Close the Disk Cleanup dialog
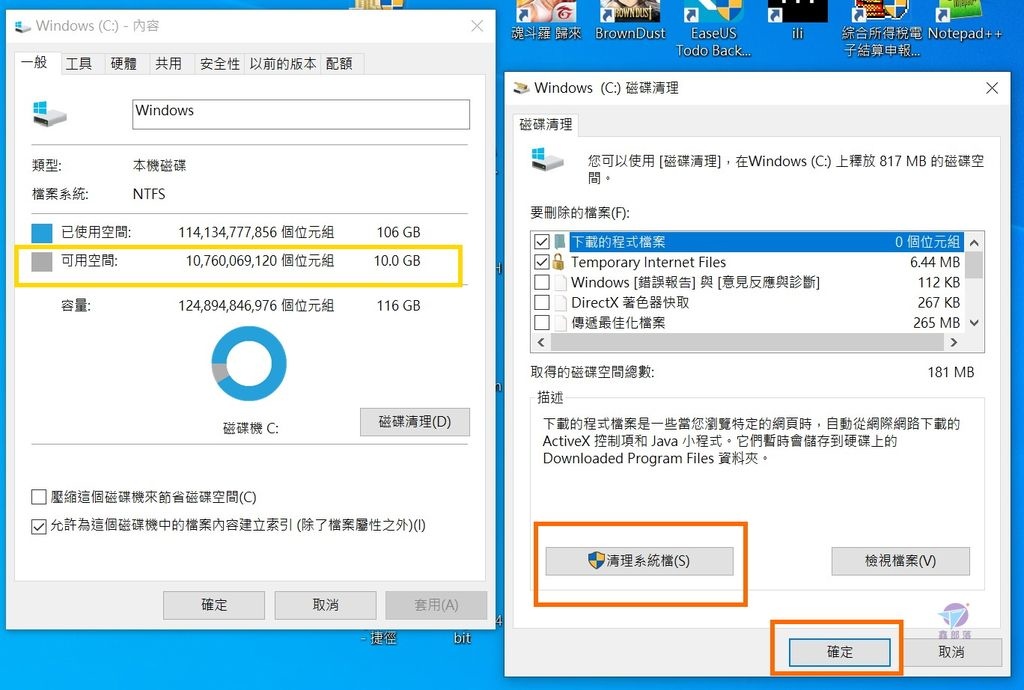This screenshot has width=1024, height=690. (991, 88)
